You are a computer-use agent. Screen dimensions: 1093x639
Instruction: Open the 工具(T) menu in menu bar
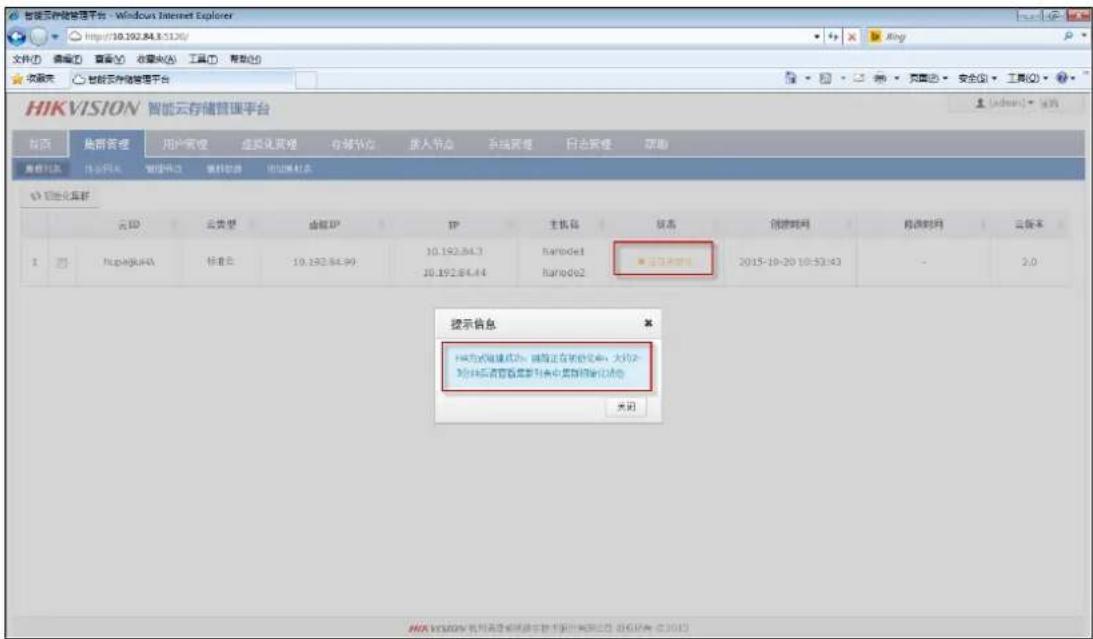(203, 59)
